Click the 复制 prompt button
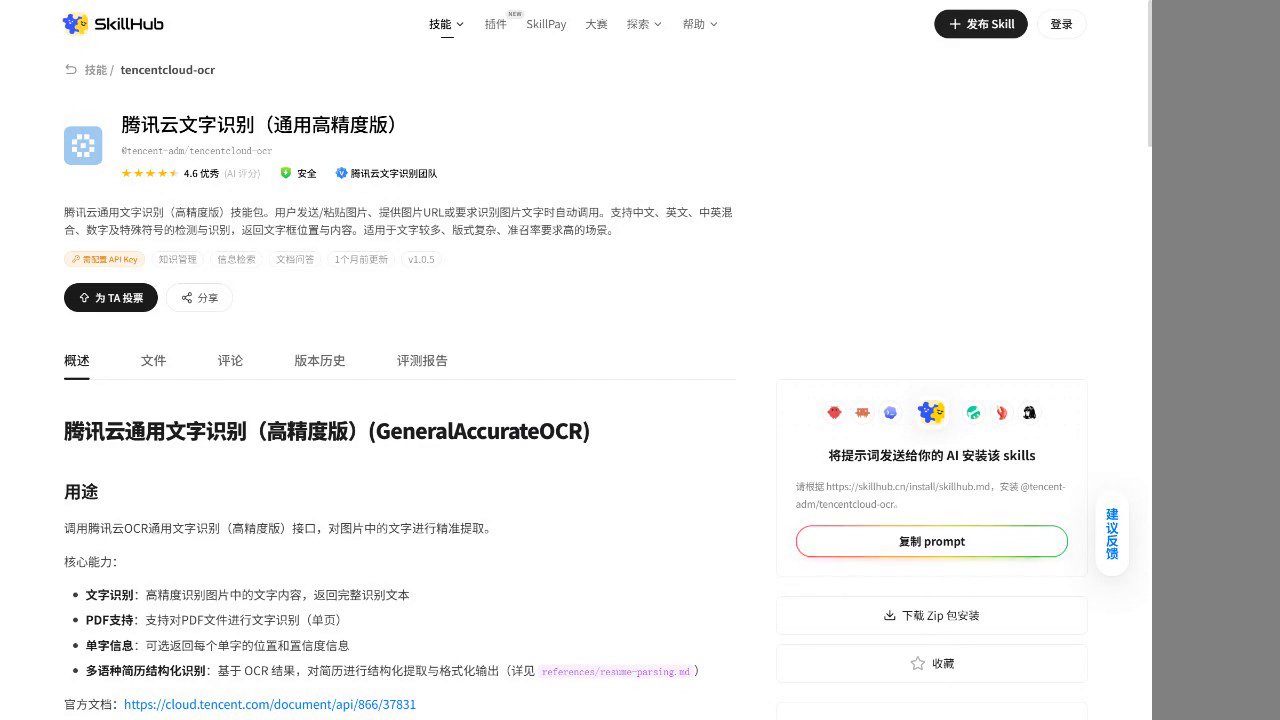 pyautogui.click(x=932, y=541)
